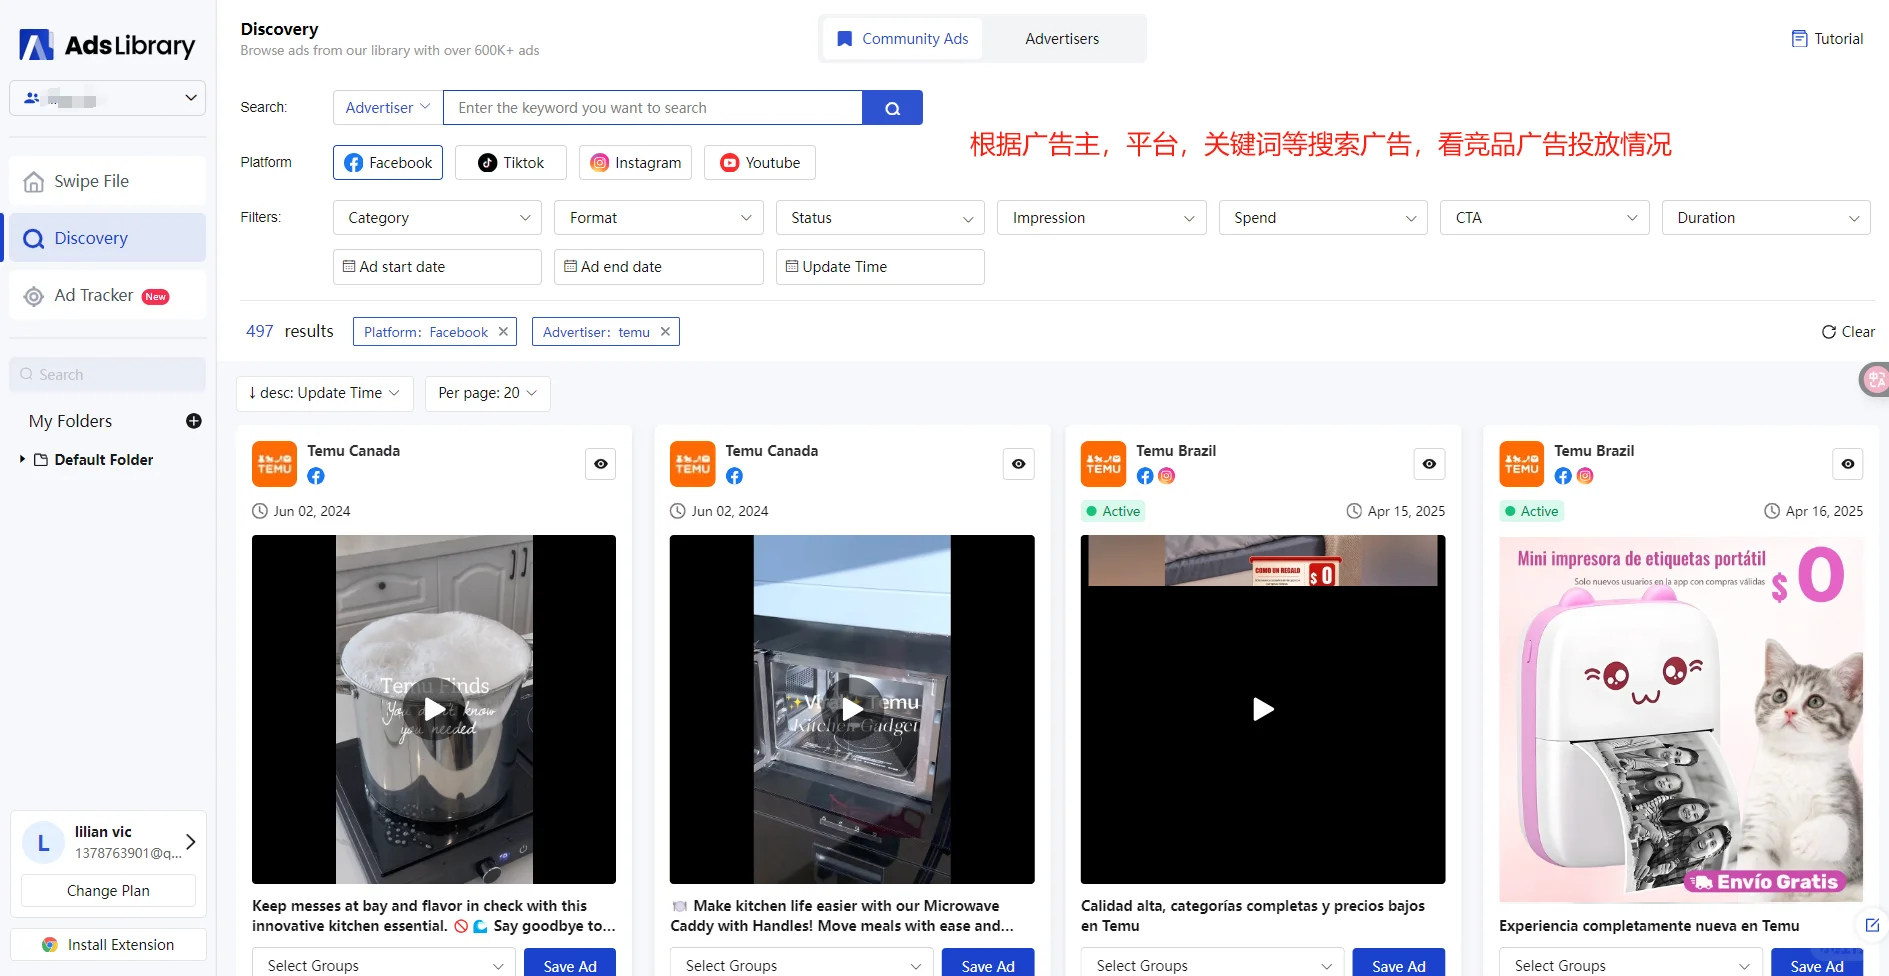This screenshot has height=976, width=1889.
Task: Add a new folder with plus icon
Action: 194,421
